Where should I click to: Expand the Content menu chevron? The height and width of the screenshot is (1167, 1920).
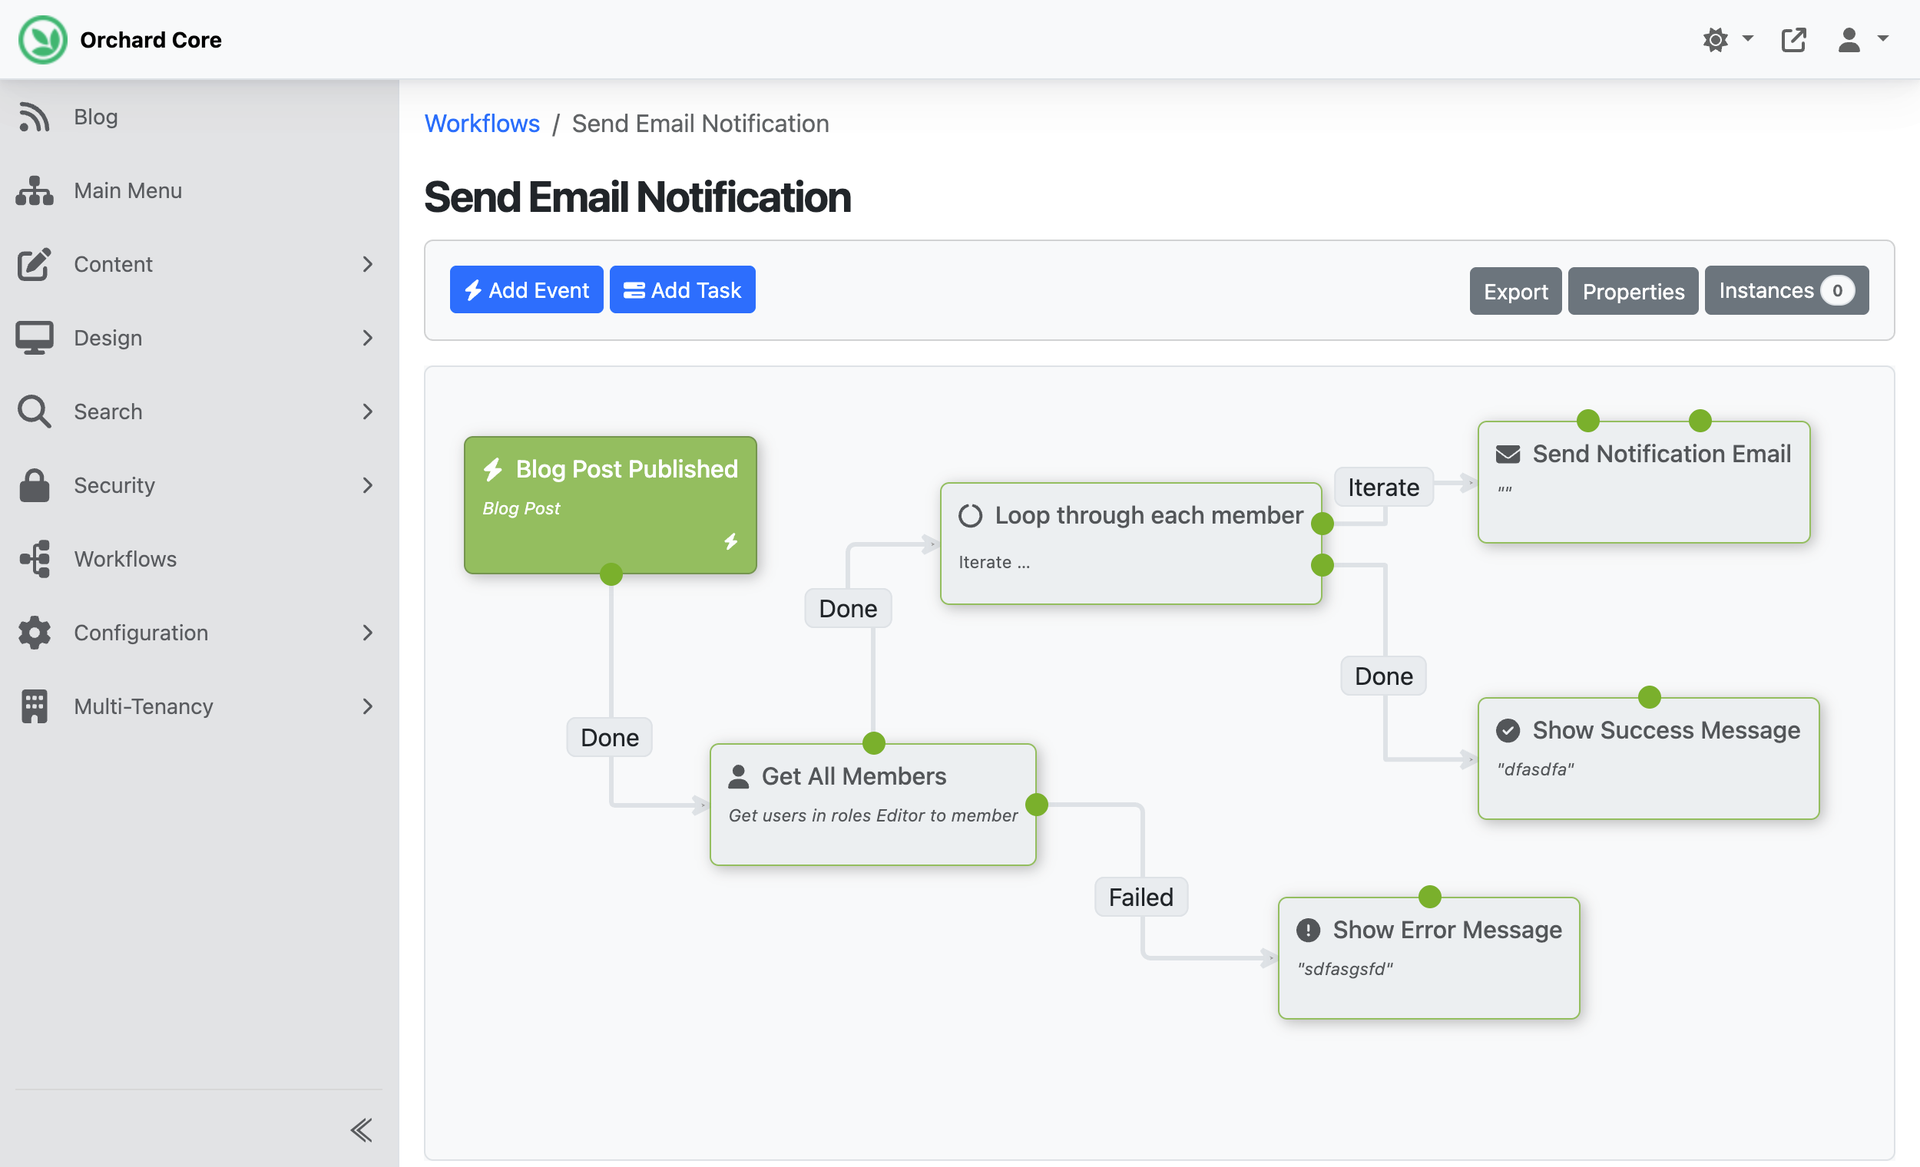pos(367,264)
